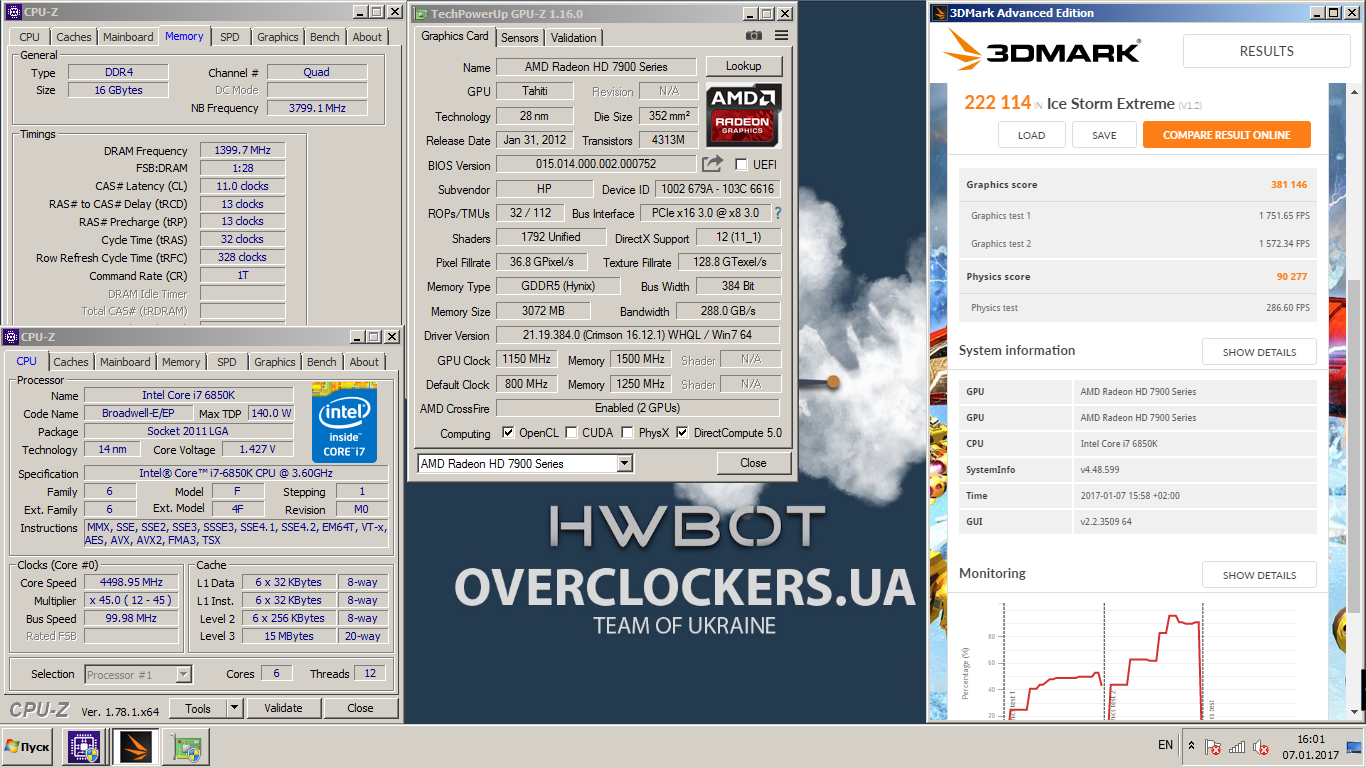Viewport: 1366px width, 768px height.
Task: Click the GPU-Z title bar app icon
Action: 421,14
